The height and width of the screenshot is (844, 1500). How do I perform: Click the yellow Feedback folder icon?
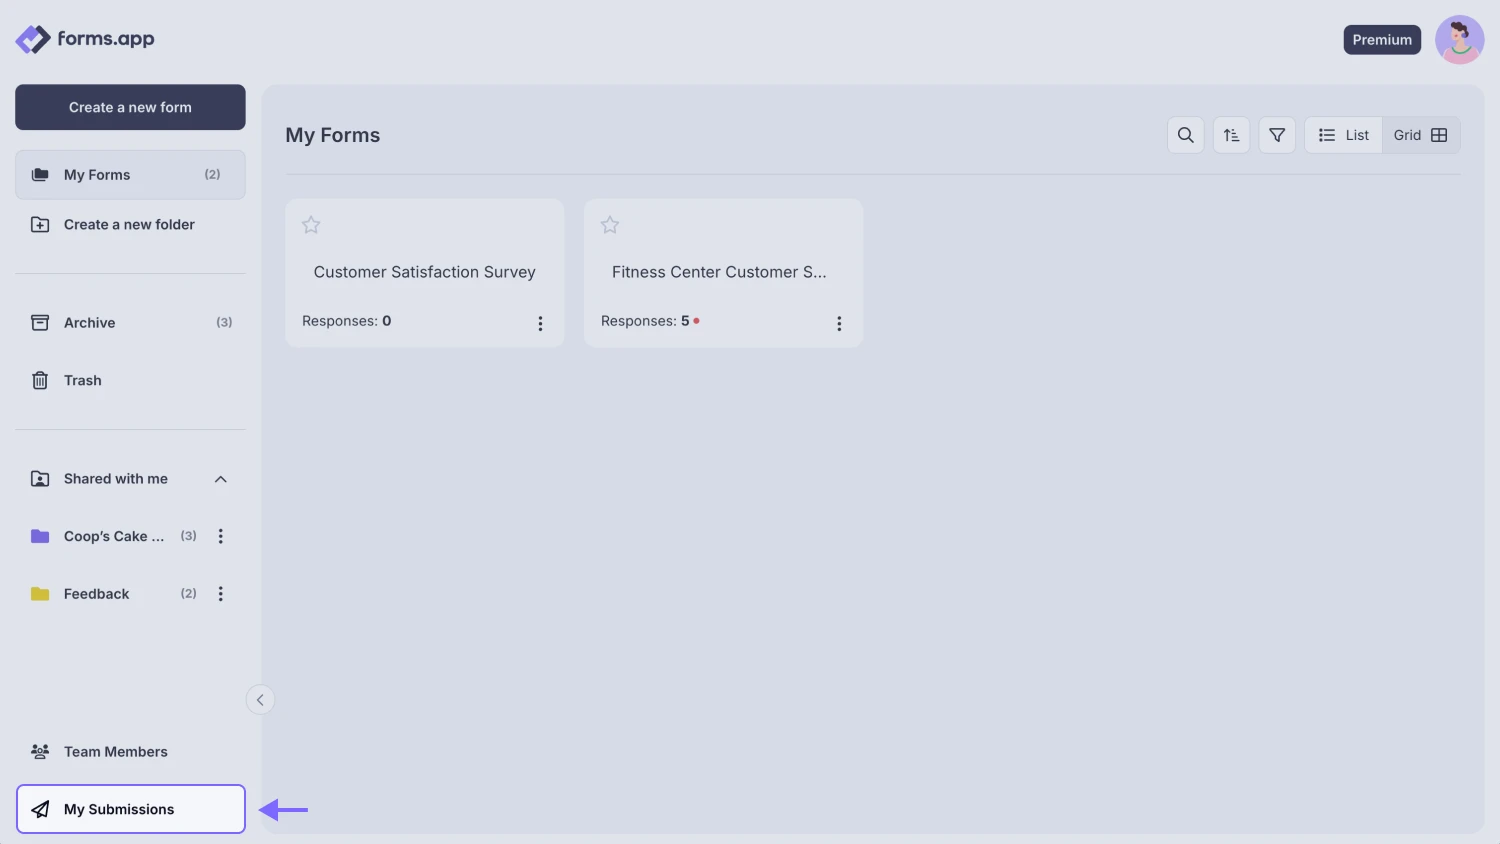tap(40, 593)
